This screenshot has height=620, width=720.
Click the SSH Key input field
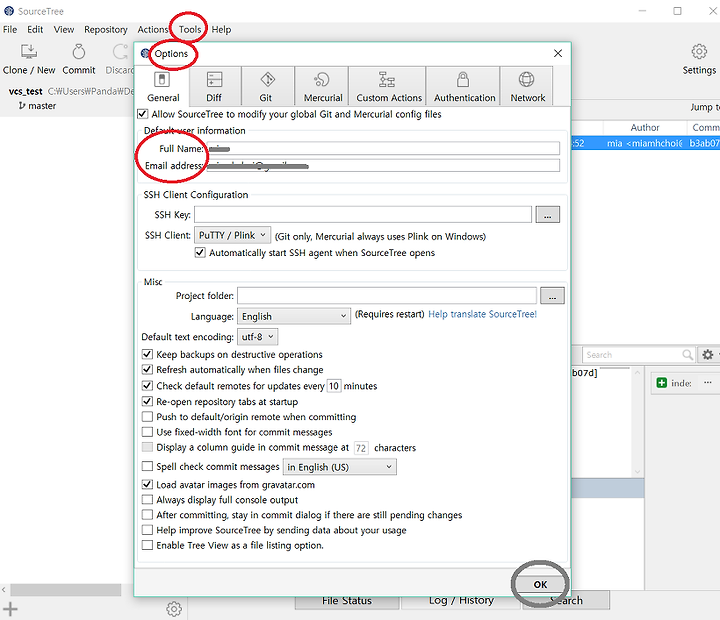click(x=363, y=214)
